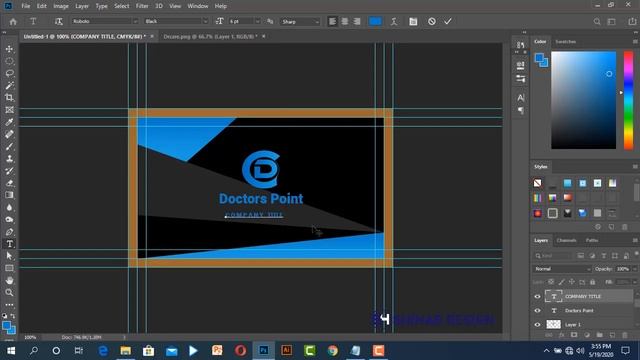Open the Image menu
Image resolution: width=640 pixels, height=360 pixels.
click(x=61, y=6)
